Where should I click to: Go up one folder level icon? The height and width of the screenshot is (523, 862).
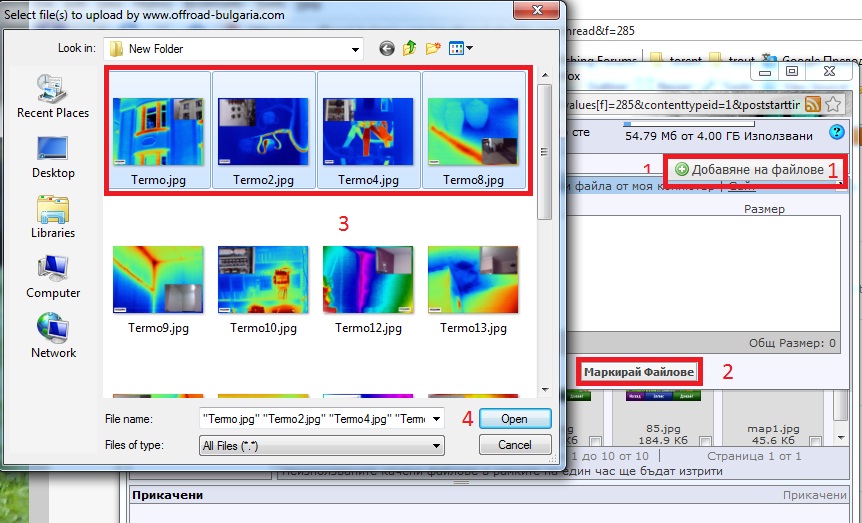tap(410, 48)
